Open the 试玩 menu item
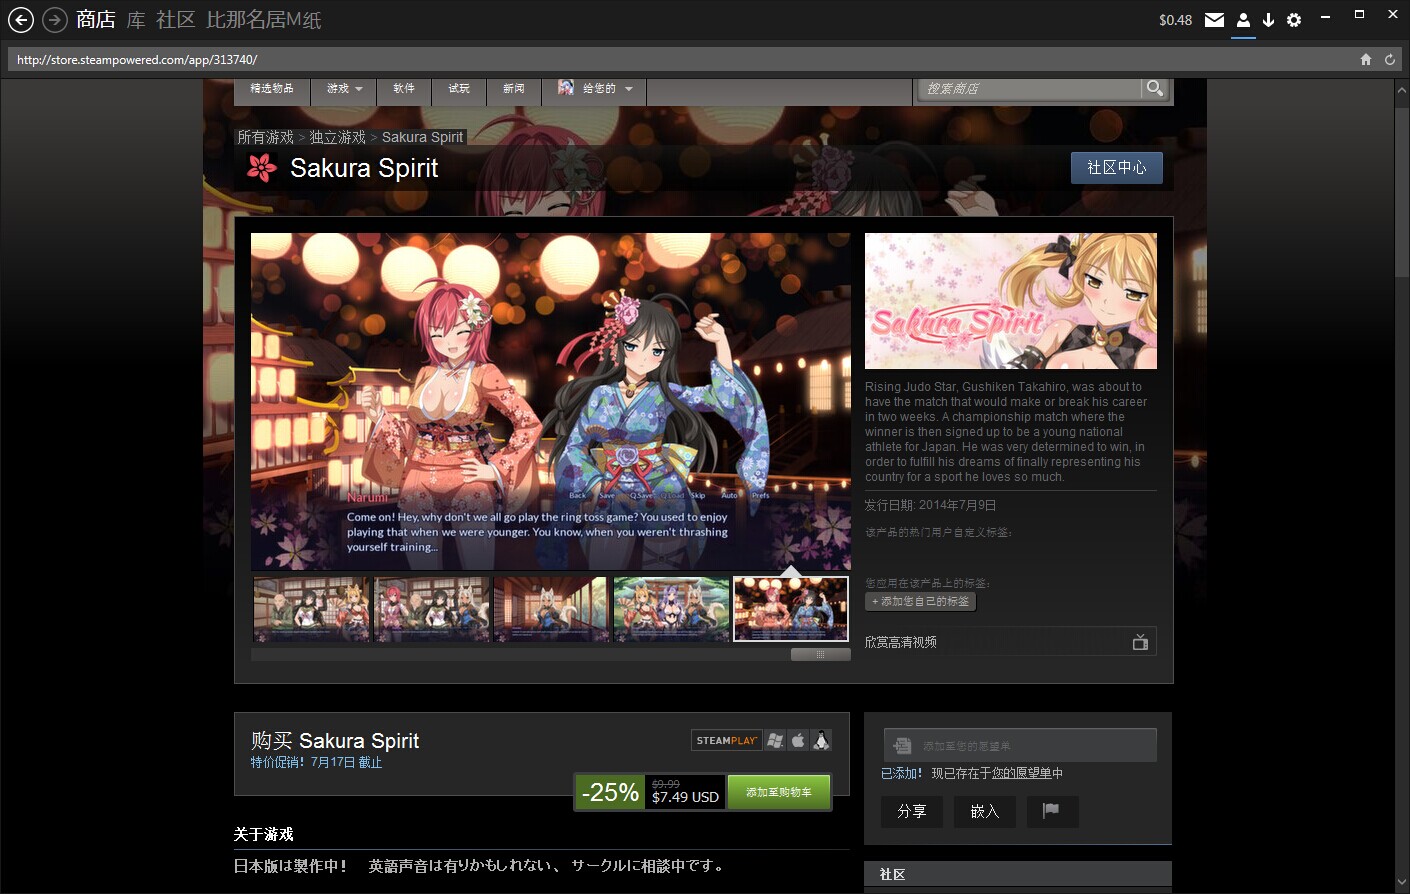The height and width of the screenshot is (894, 1410). pos(459,88)
